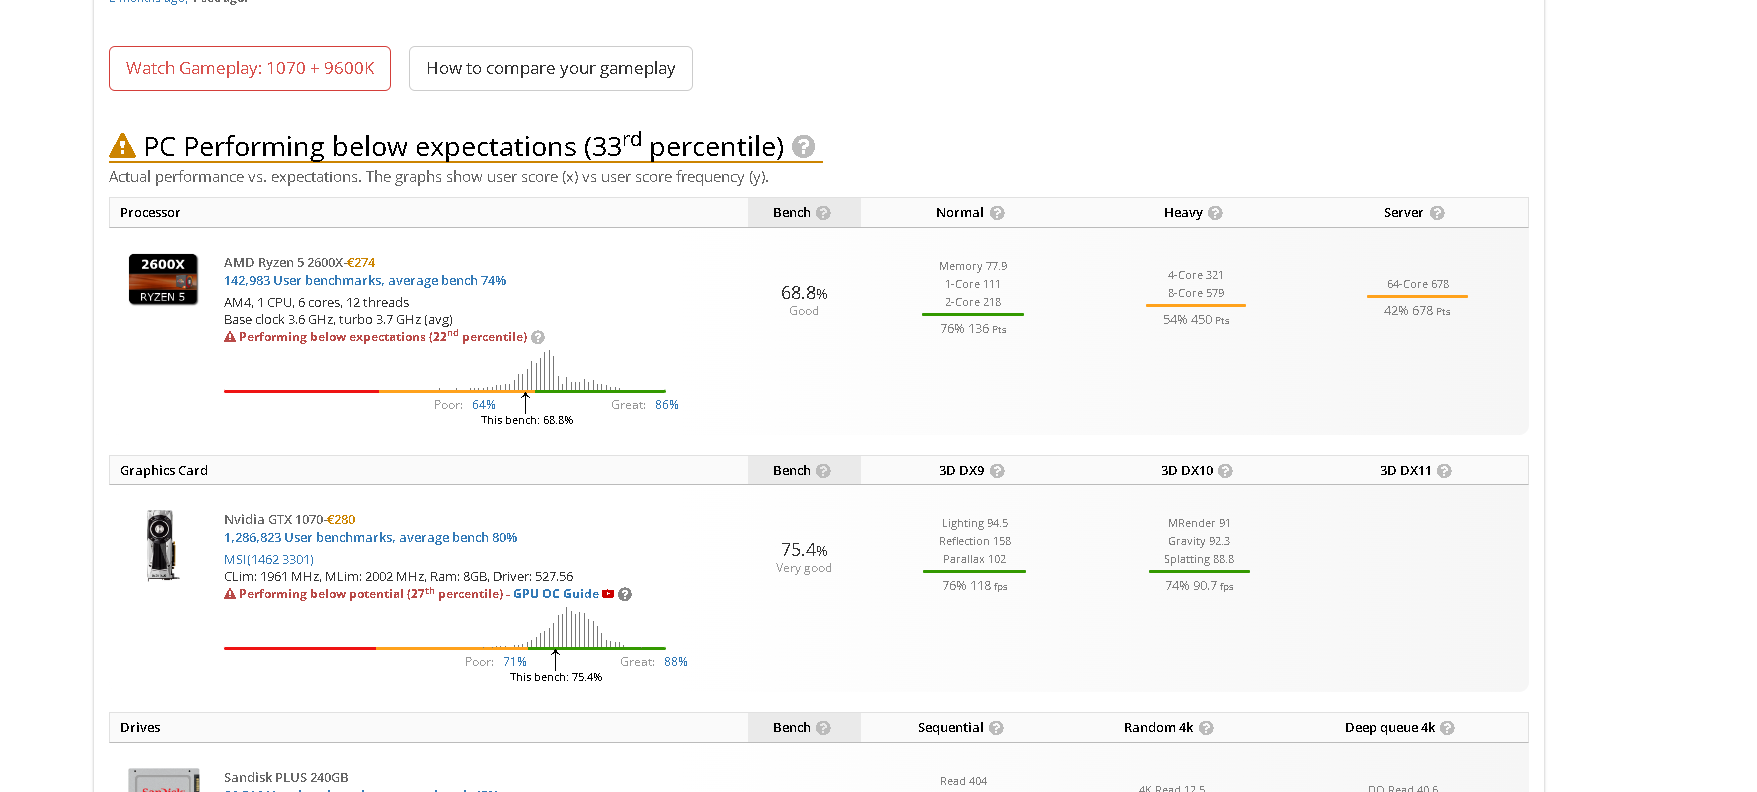Click help icon next to Processor Bench
The height and width of the screenshot is (792, 1757).
click(x=823, y=213)
